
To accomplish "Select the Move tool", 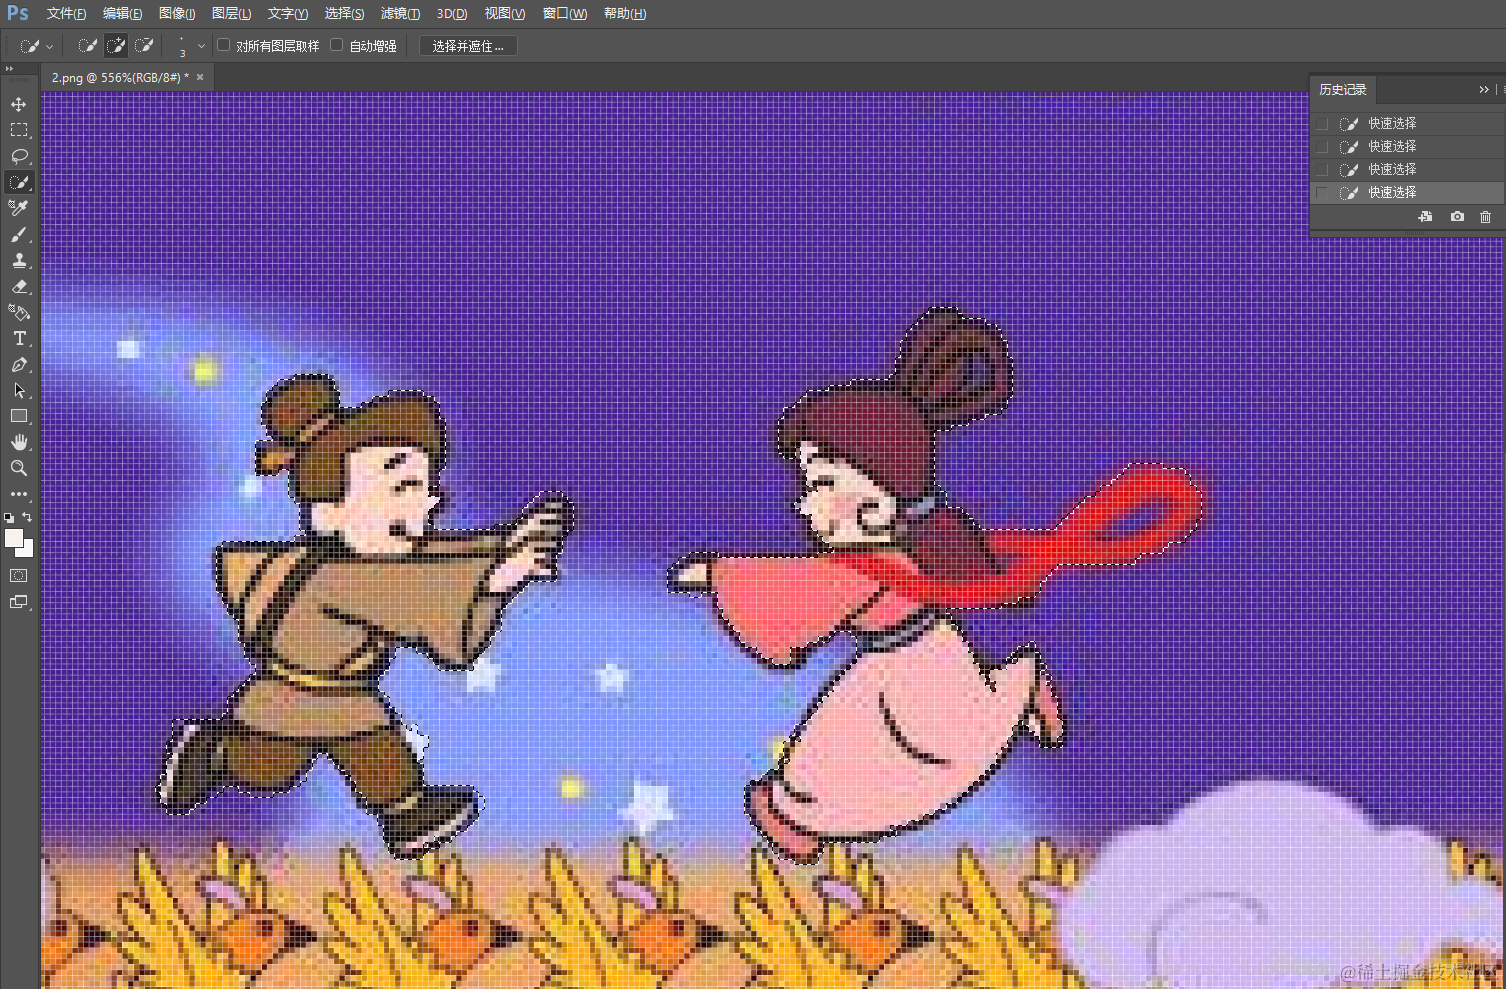I will coord(19,104).
